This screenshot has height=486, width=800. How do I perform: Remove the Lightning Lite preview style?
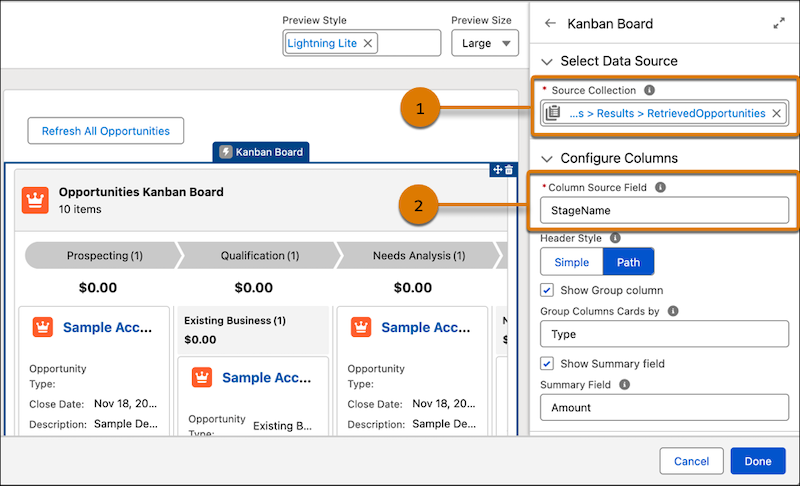click(367, 43)
